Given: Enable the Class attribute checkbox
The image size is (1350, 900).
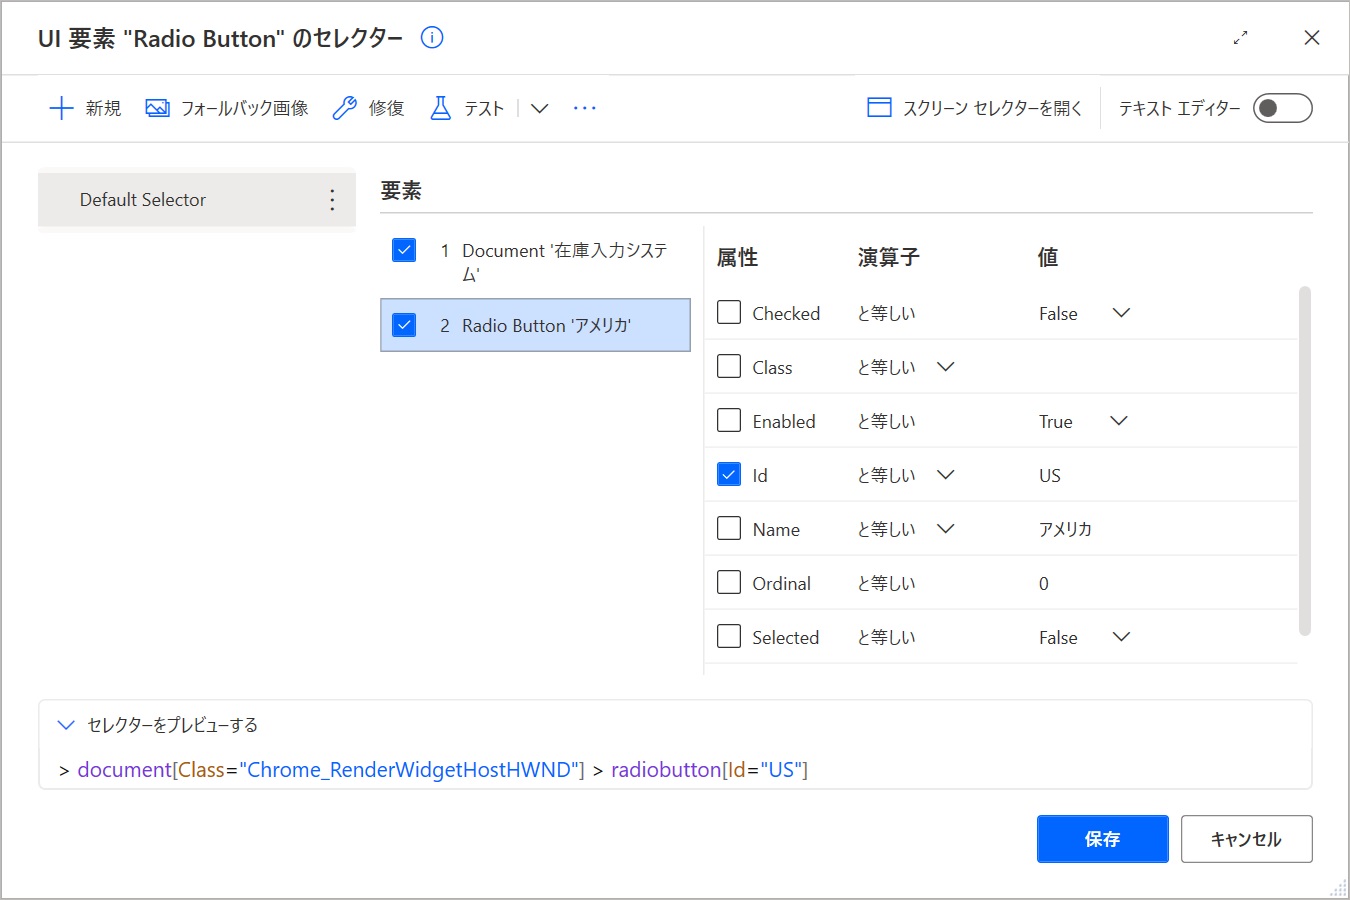Looking at the screenshot, I should tap(729, 367).
